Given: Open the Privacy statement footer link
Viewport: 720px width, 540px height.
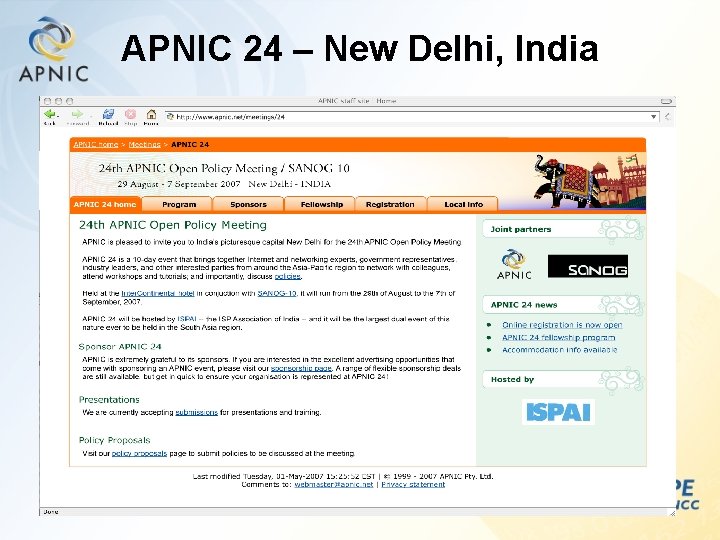Looking at the screenshot, I should click(413, 484).
